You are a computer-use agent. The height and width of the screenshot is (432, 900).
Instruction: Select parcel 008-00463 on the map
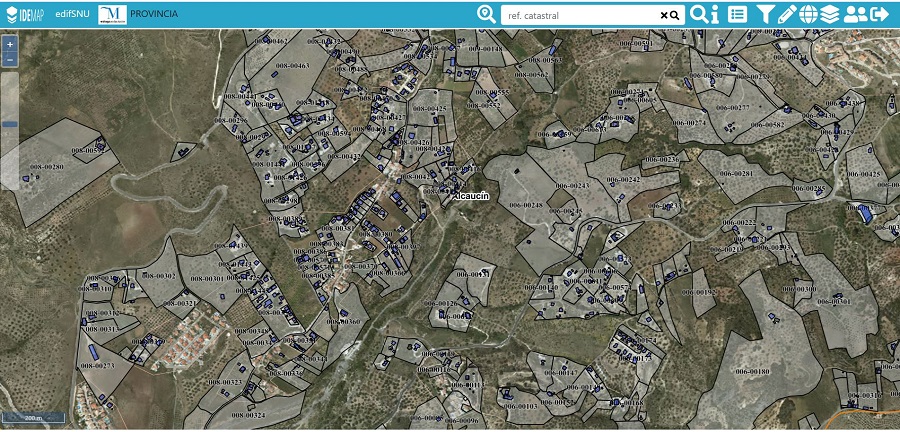[x=292, y=66]
